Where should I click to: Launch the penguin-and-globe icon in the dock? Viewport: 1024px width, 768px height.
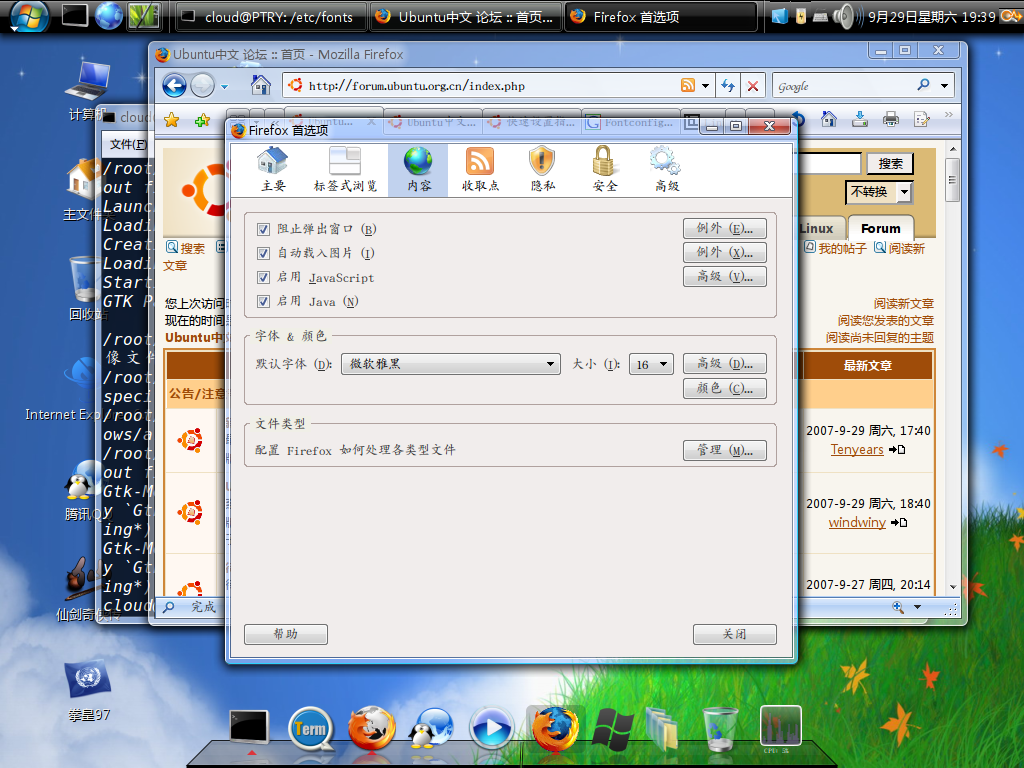pos(430,728)
